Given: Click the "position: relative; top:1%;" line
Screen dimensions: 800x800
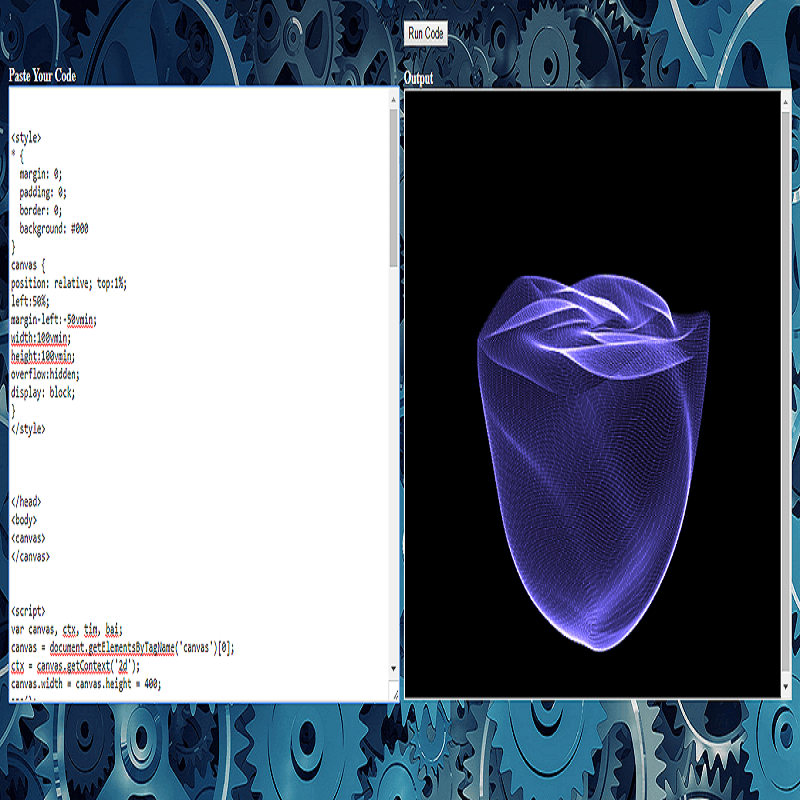Looking at the screenshot, I should pos(68,283).
